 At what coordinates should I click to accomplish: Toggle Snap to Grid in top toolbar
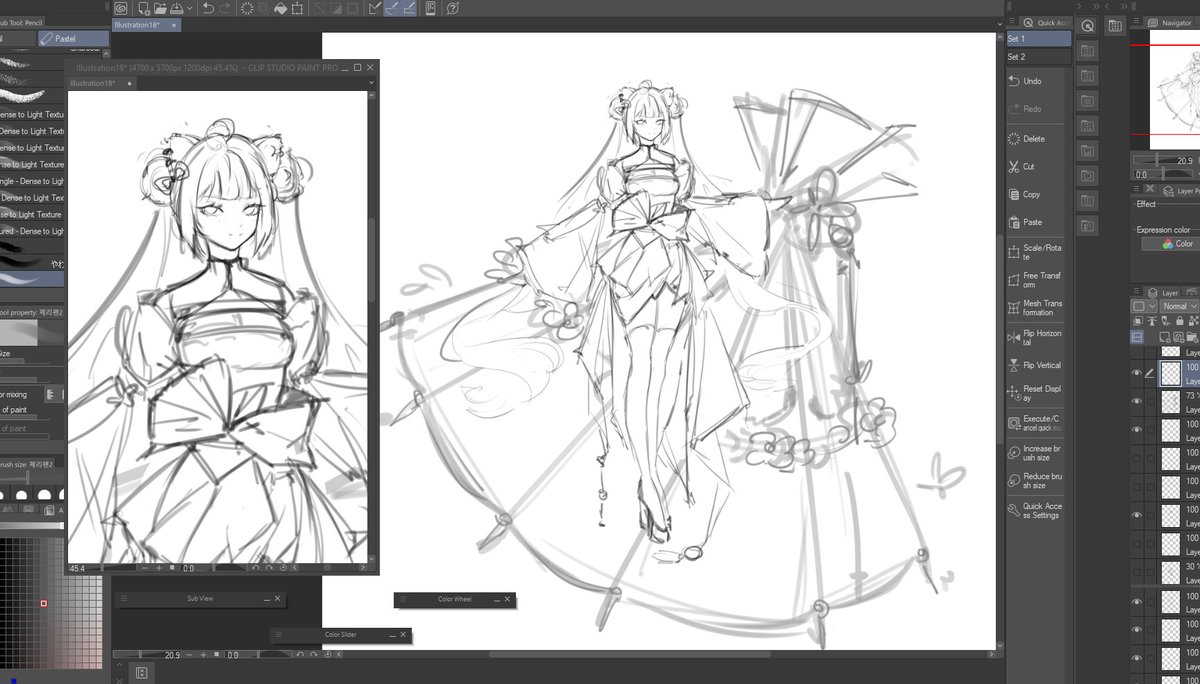(x=411, y=8)
